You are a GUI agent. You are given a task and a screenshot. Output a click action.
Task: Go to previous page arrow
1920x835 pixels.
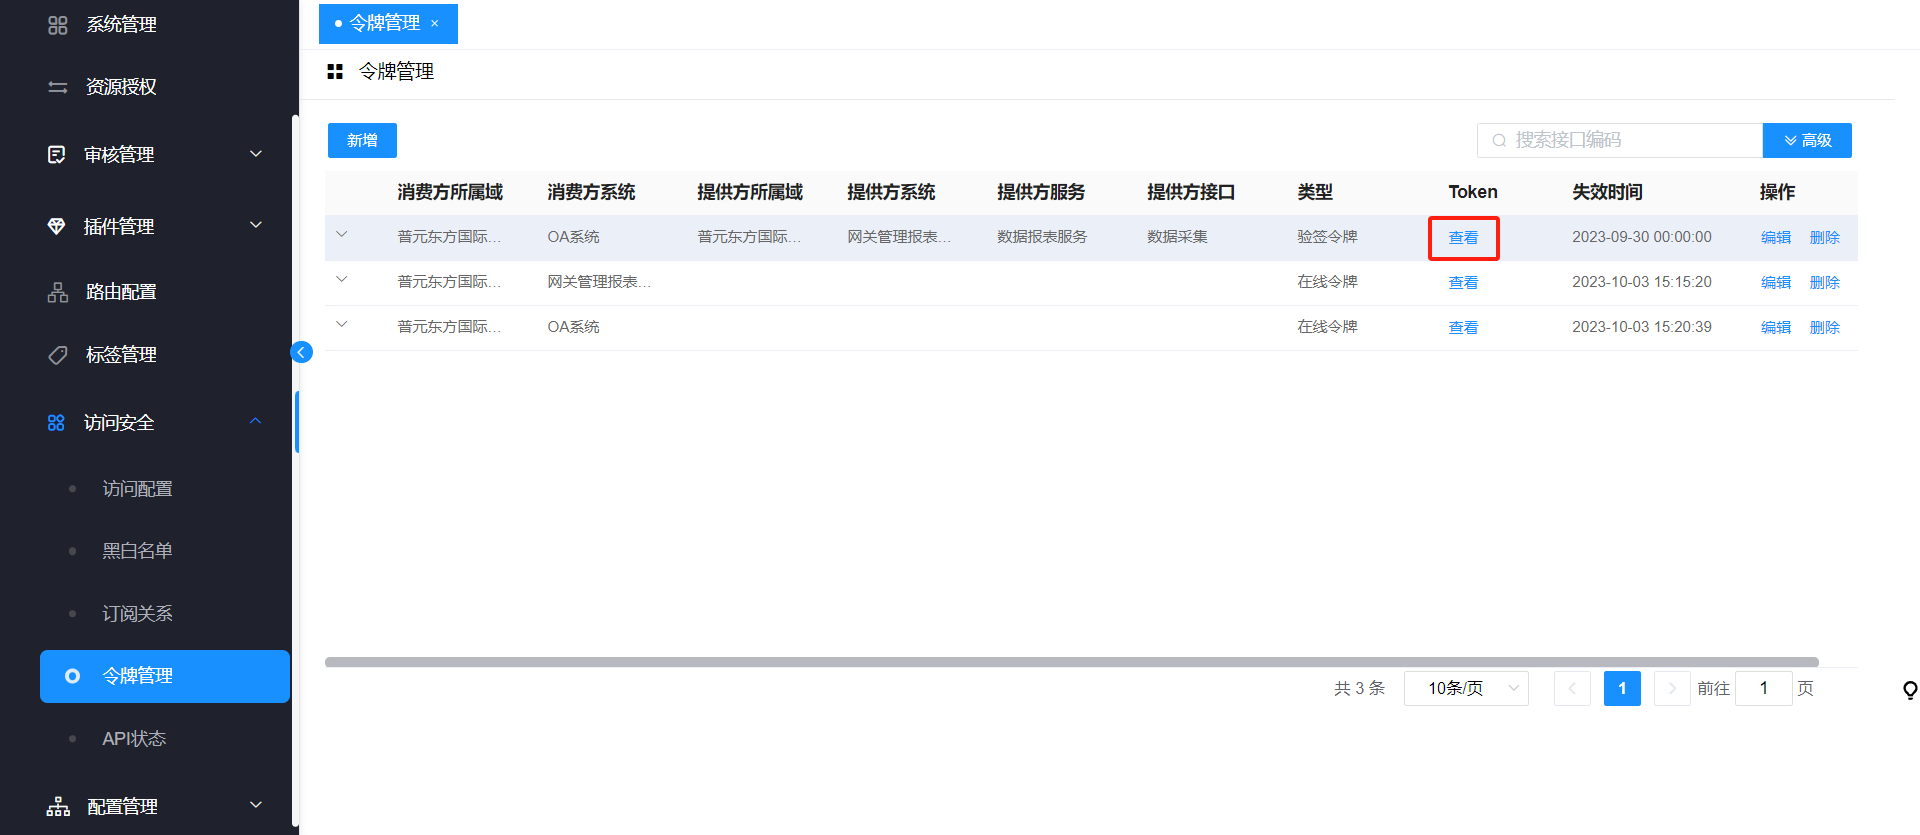pos(1572,688)
